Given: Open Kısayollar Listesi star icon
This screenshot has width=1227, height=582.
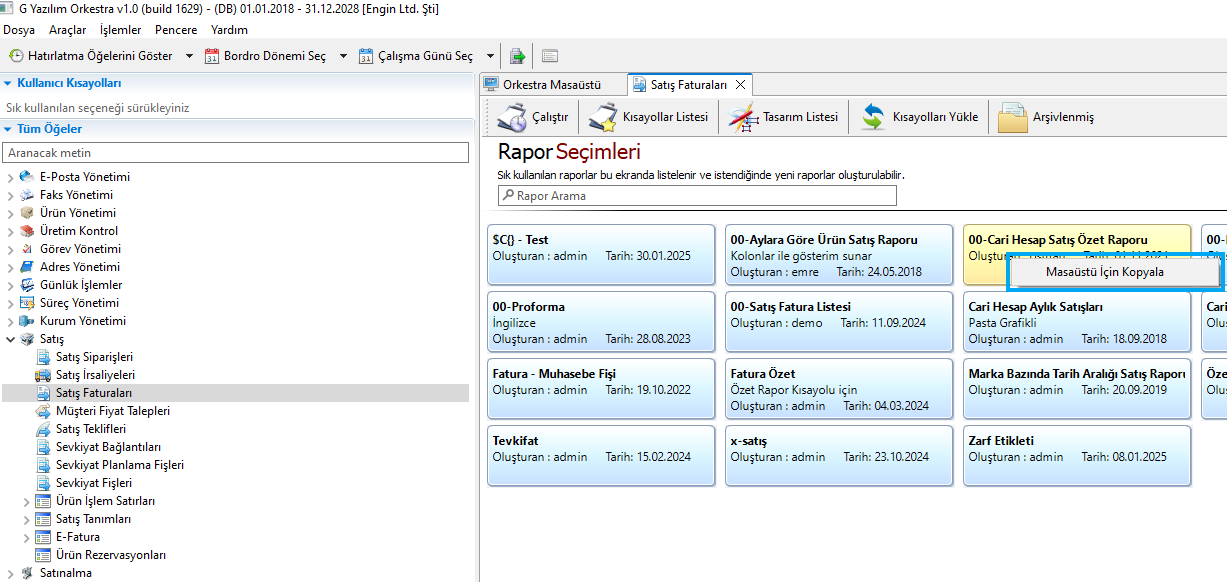Looking at the screenshot, I should point(603,117).
